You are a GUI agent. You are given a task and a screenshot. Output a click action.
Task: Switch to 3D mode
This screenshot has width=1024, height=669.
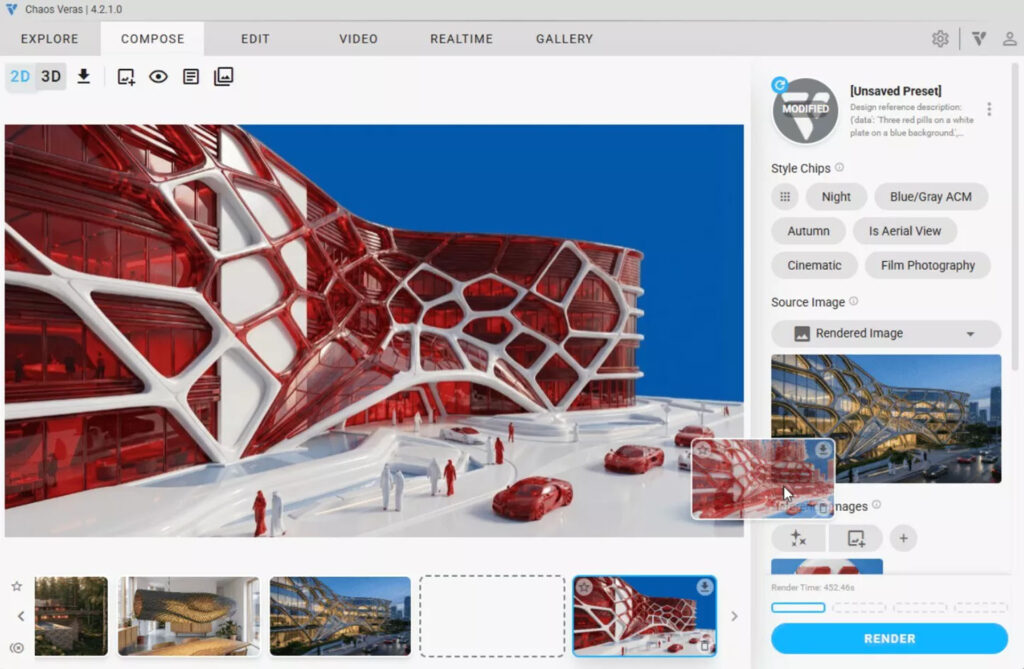click(50, 75)
